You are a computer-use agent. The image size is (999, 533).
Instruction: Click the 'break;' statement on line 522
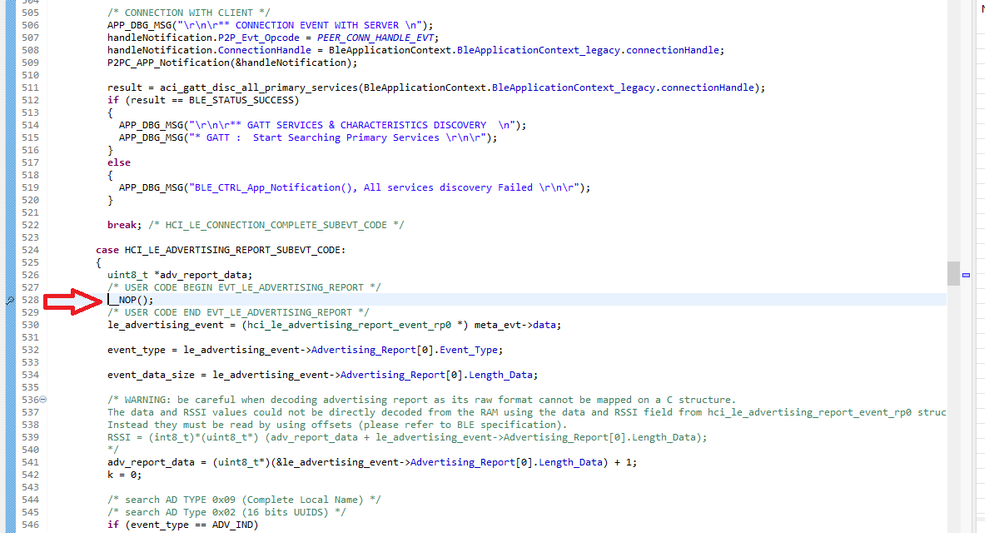(x=124, y=225)
